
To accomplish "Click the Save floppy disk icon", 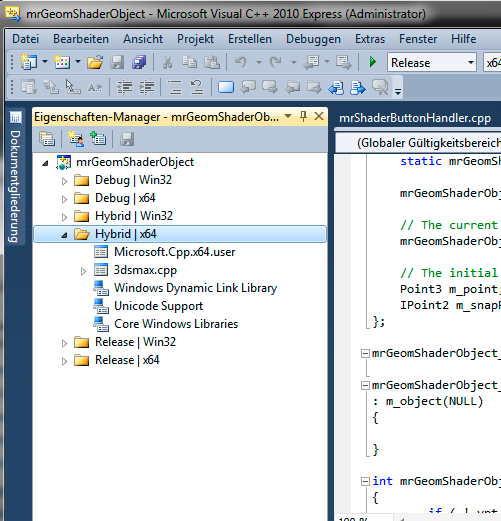I will point(117,62).
